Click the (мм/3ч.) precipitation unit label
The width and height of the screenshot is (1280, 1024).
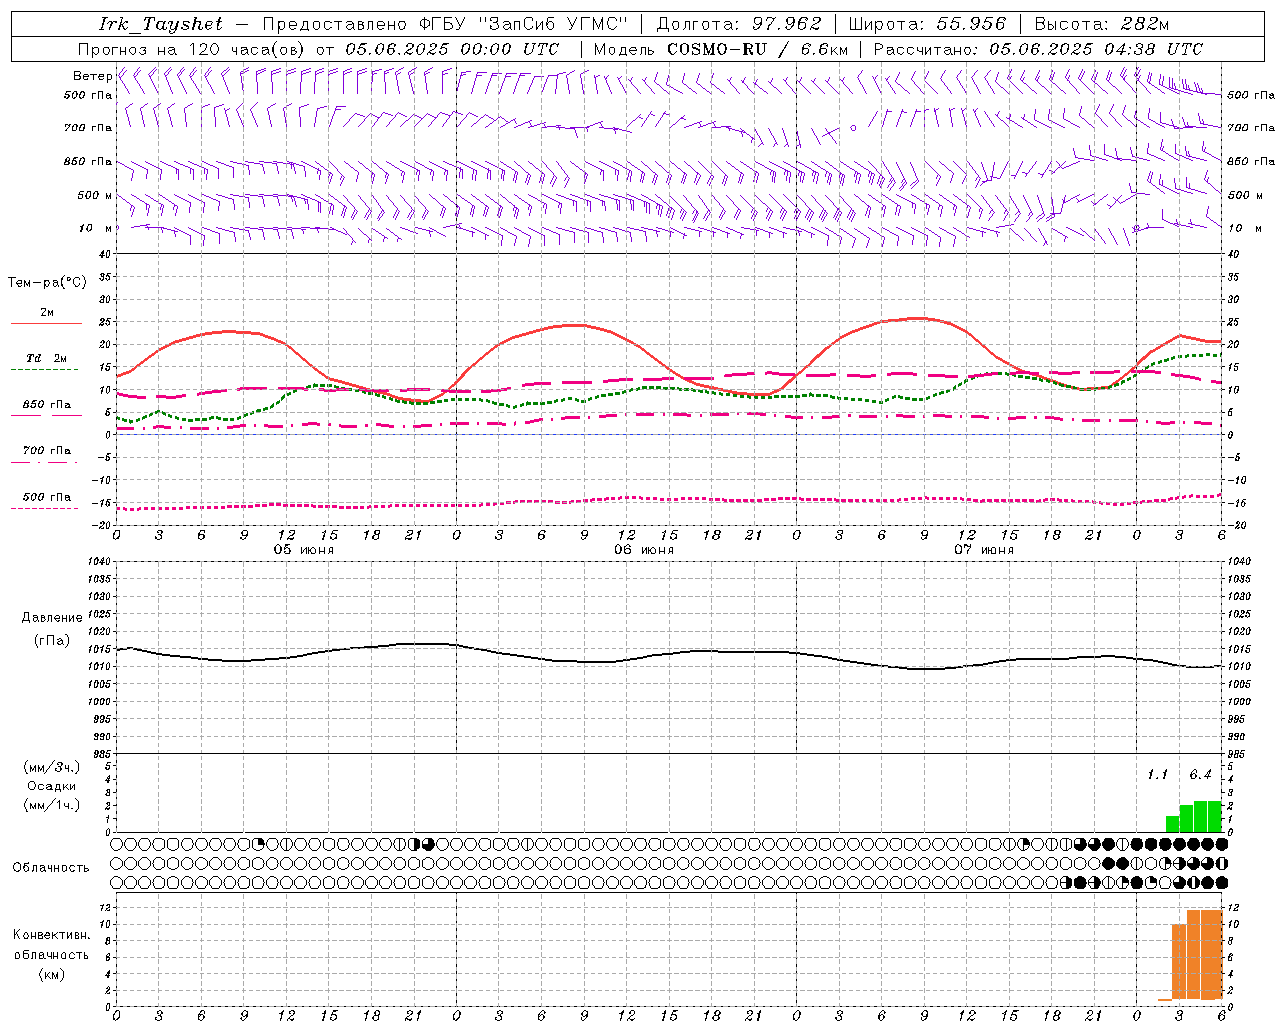(x=50, y=767)
